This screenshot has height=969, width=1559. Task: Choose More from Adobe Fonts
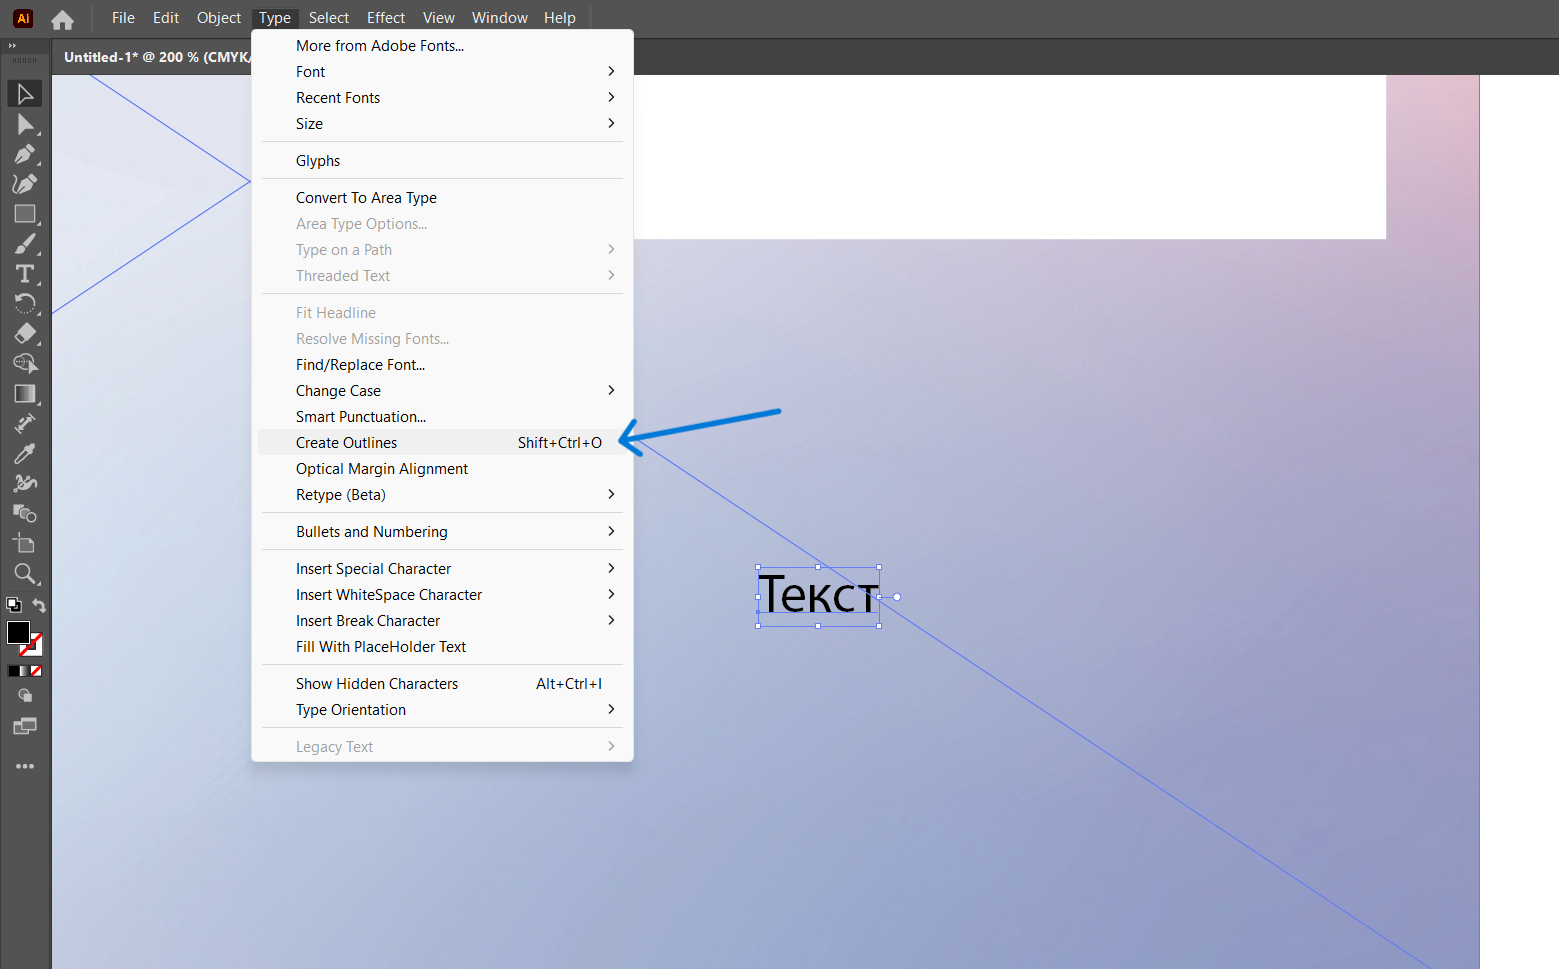click(x=442, y=46)
